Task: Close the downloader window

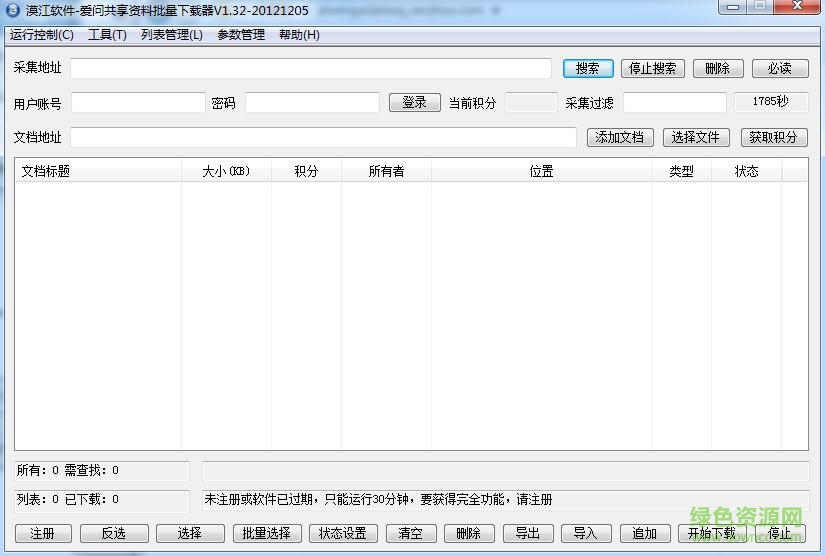Action: pos(797,7)
